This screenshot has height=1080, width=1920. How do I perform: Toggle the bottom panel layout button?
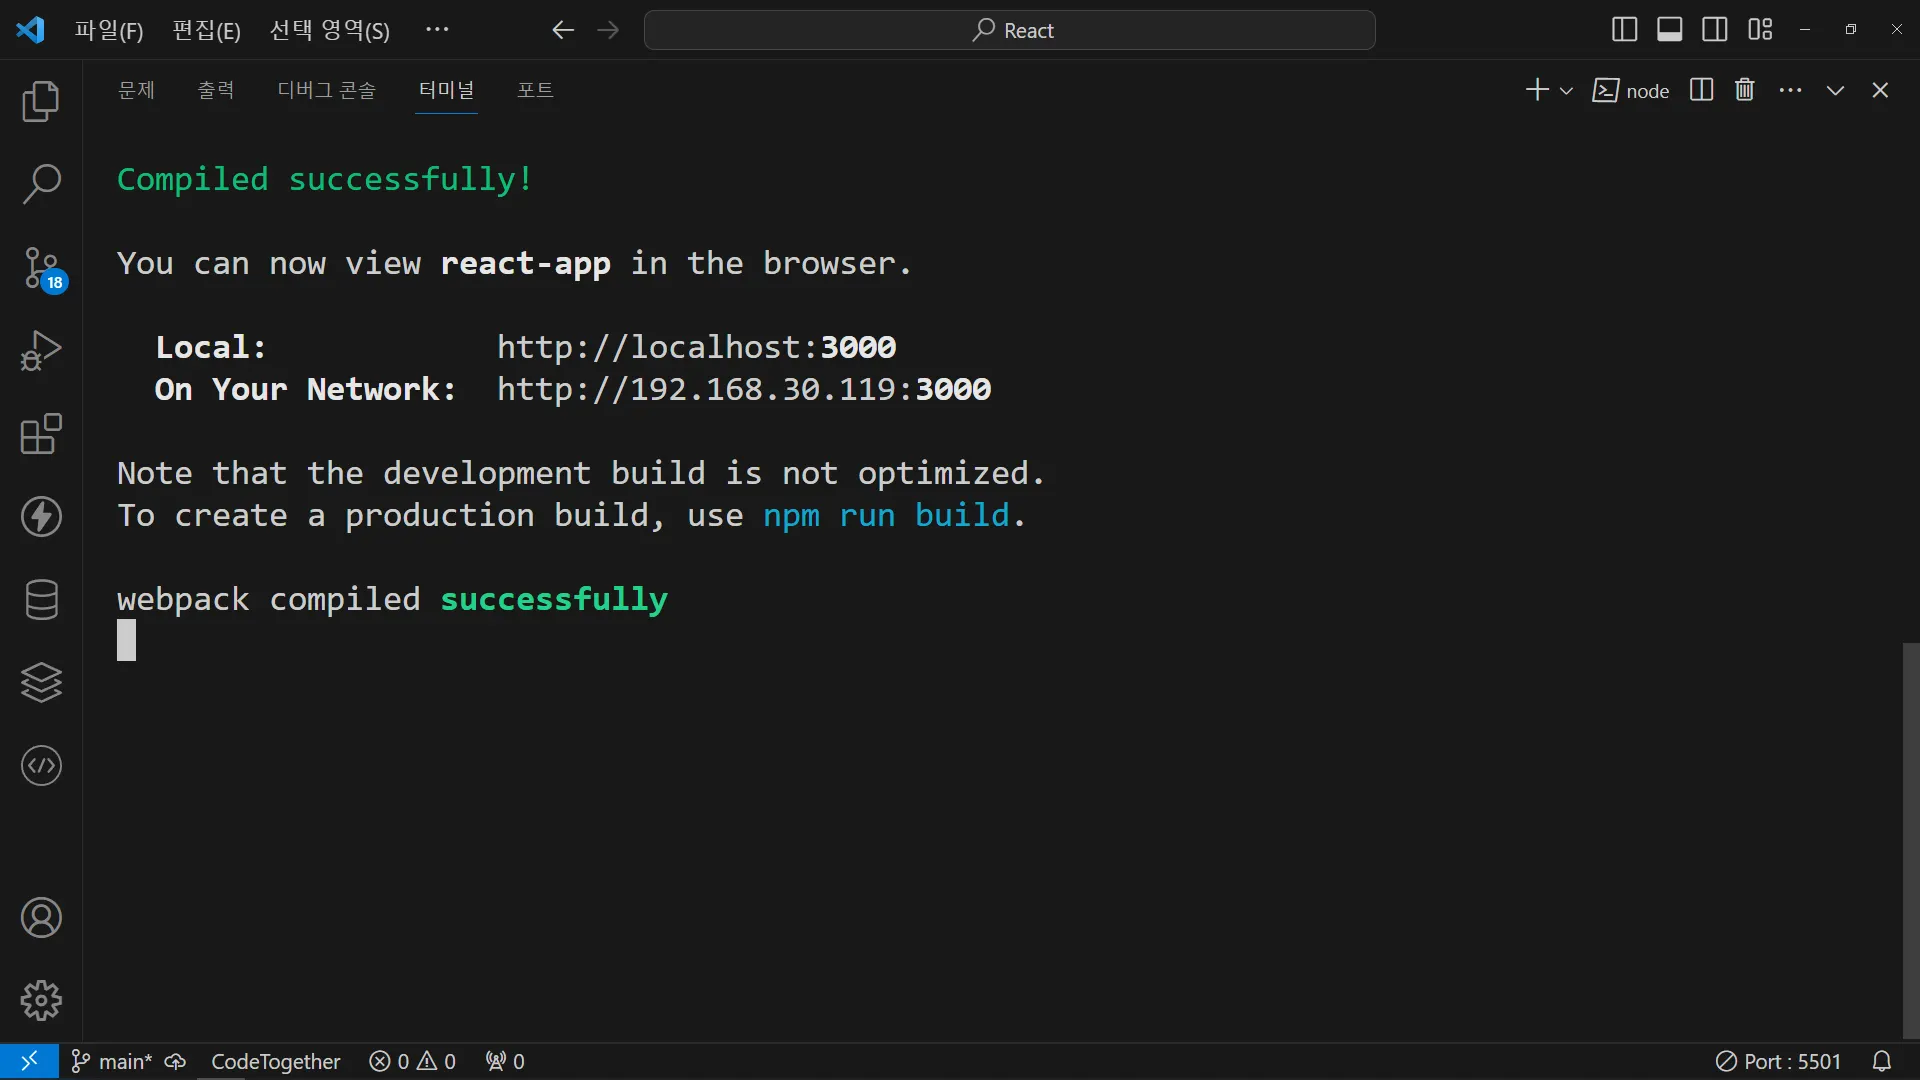coord(1669,30)
